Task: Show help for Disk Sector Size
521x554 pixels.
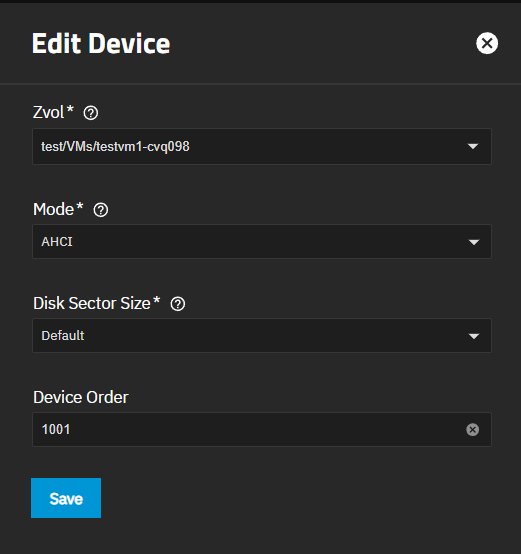Action: (x=178, y=304)
